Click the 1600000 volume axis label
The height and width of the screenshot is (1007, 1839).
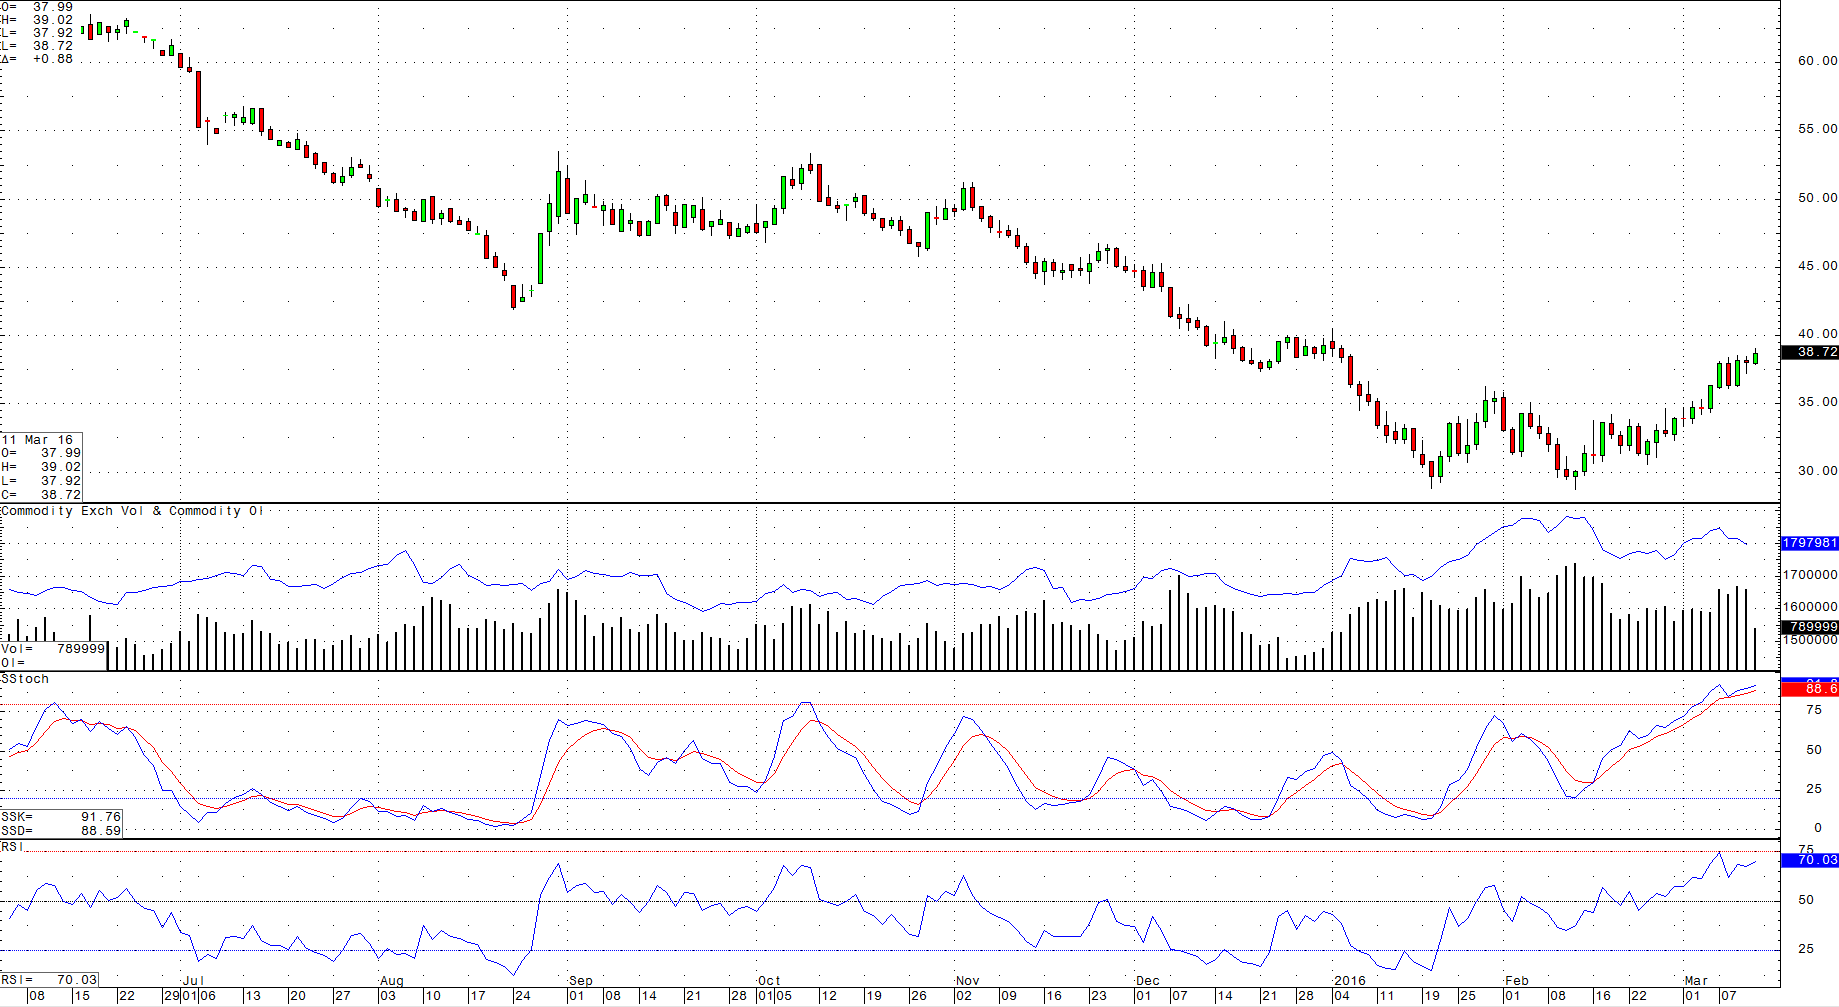(1810, 607)
